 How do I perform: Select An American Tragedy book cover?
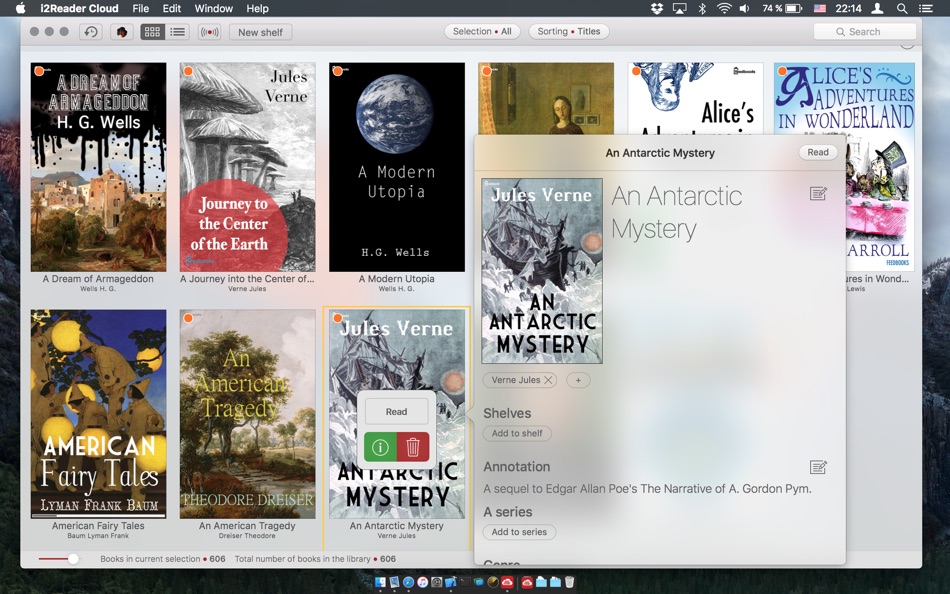click(247, 414)
